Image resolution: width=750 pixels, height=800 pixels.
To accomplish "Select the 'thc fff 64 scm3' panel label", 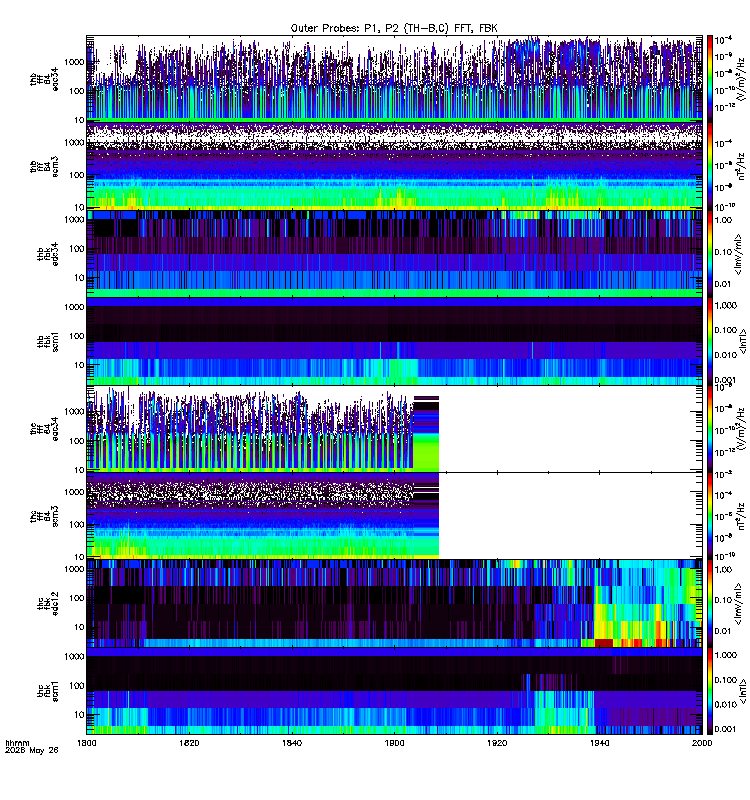I will coord(44,516).
